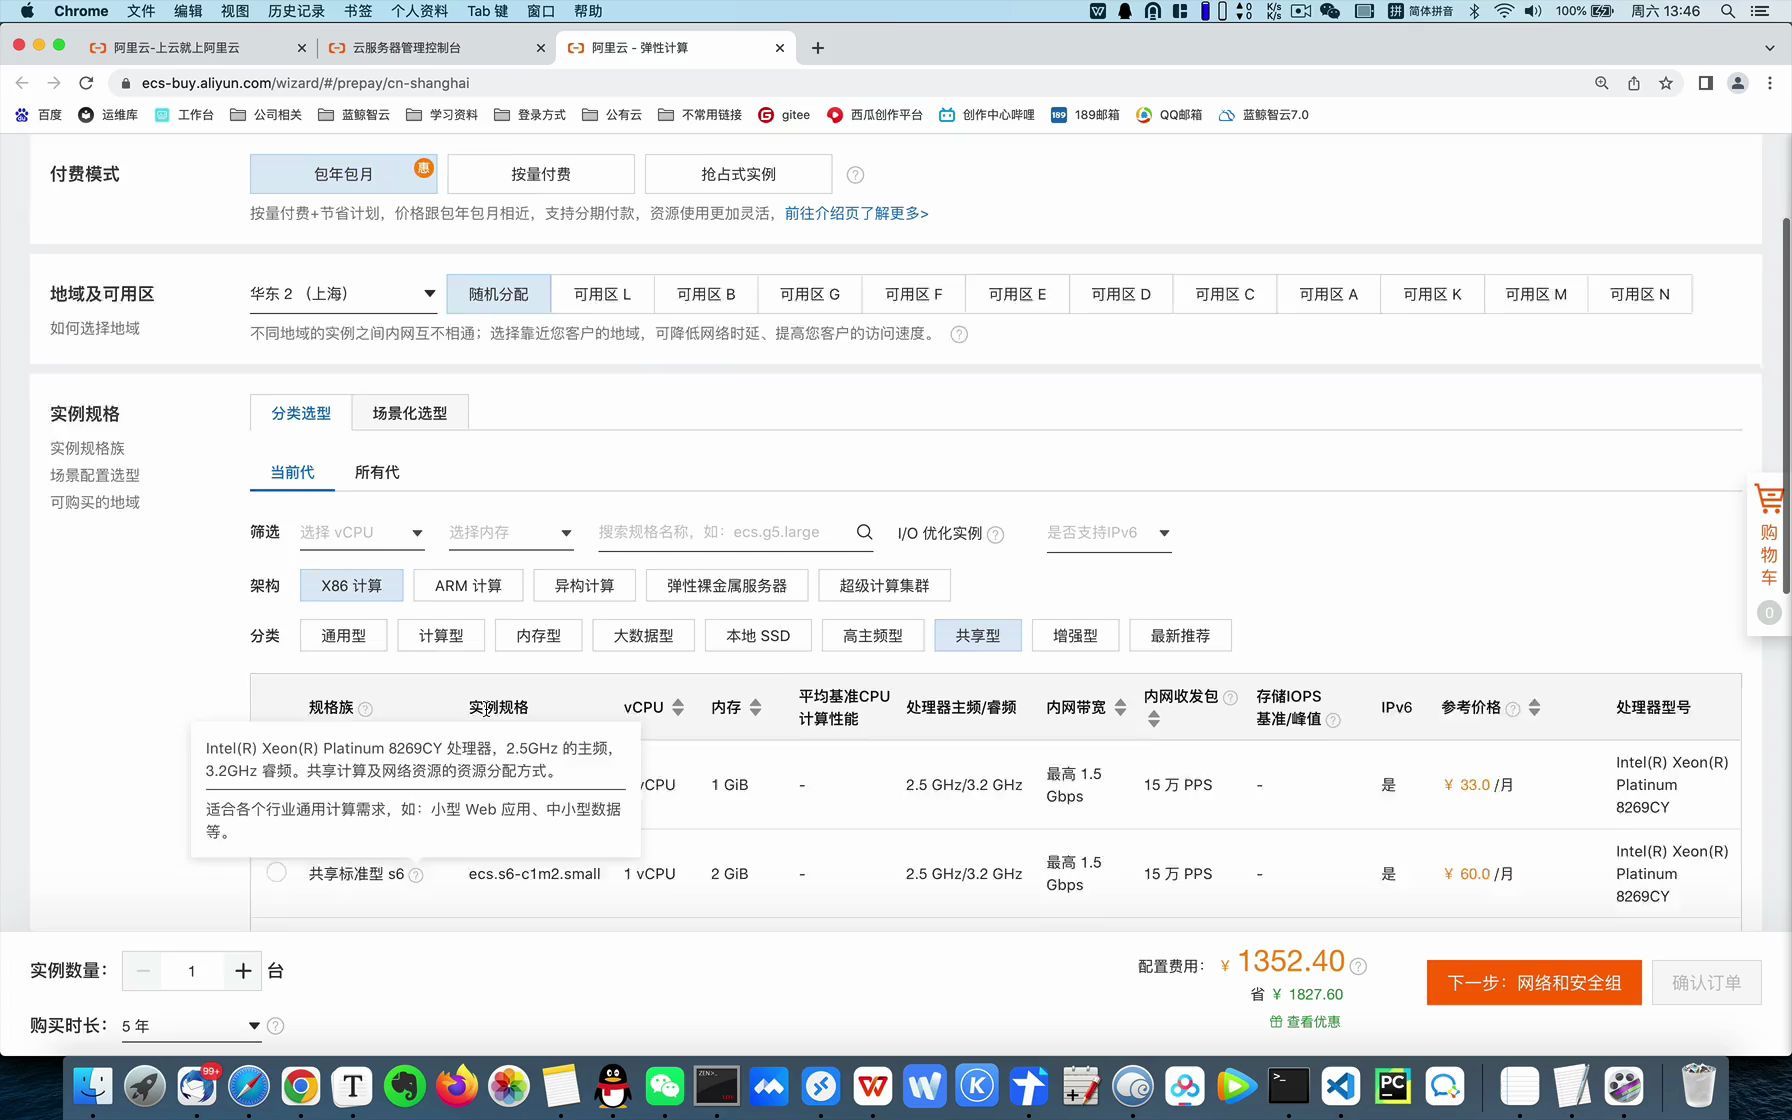Select ARM 计算 architecture
Image resolution: width=1792 pixels, height=1120 pixels.
point(468,586)
